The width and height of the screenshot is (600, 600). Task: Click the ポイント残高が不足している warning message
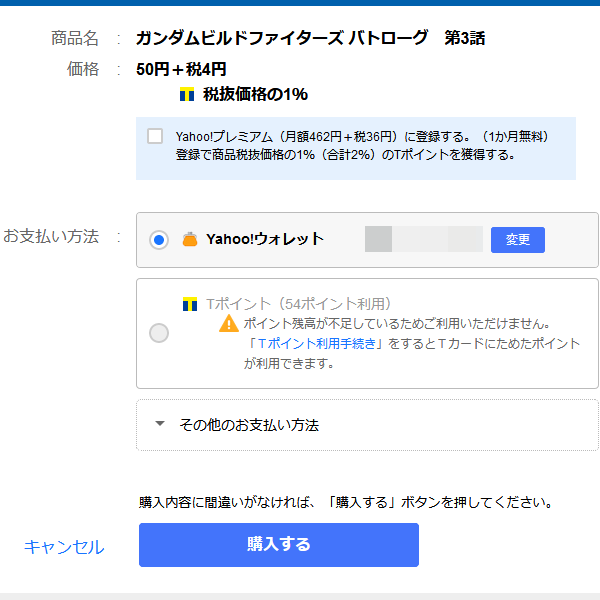pyautogui.click(x=397, y=324)
